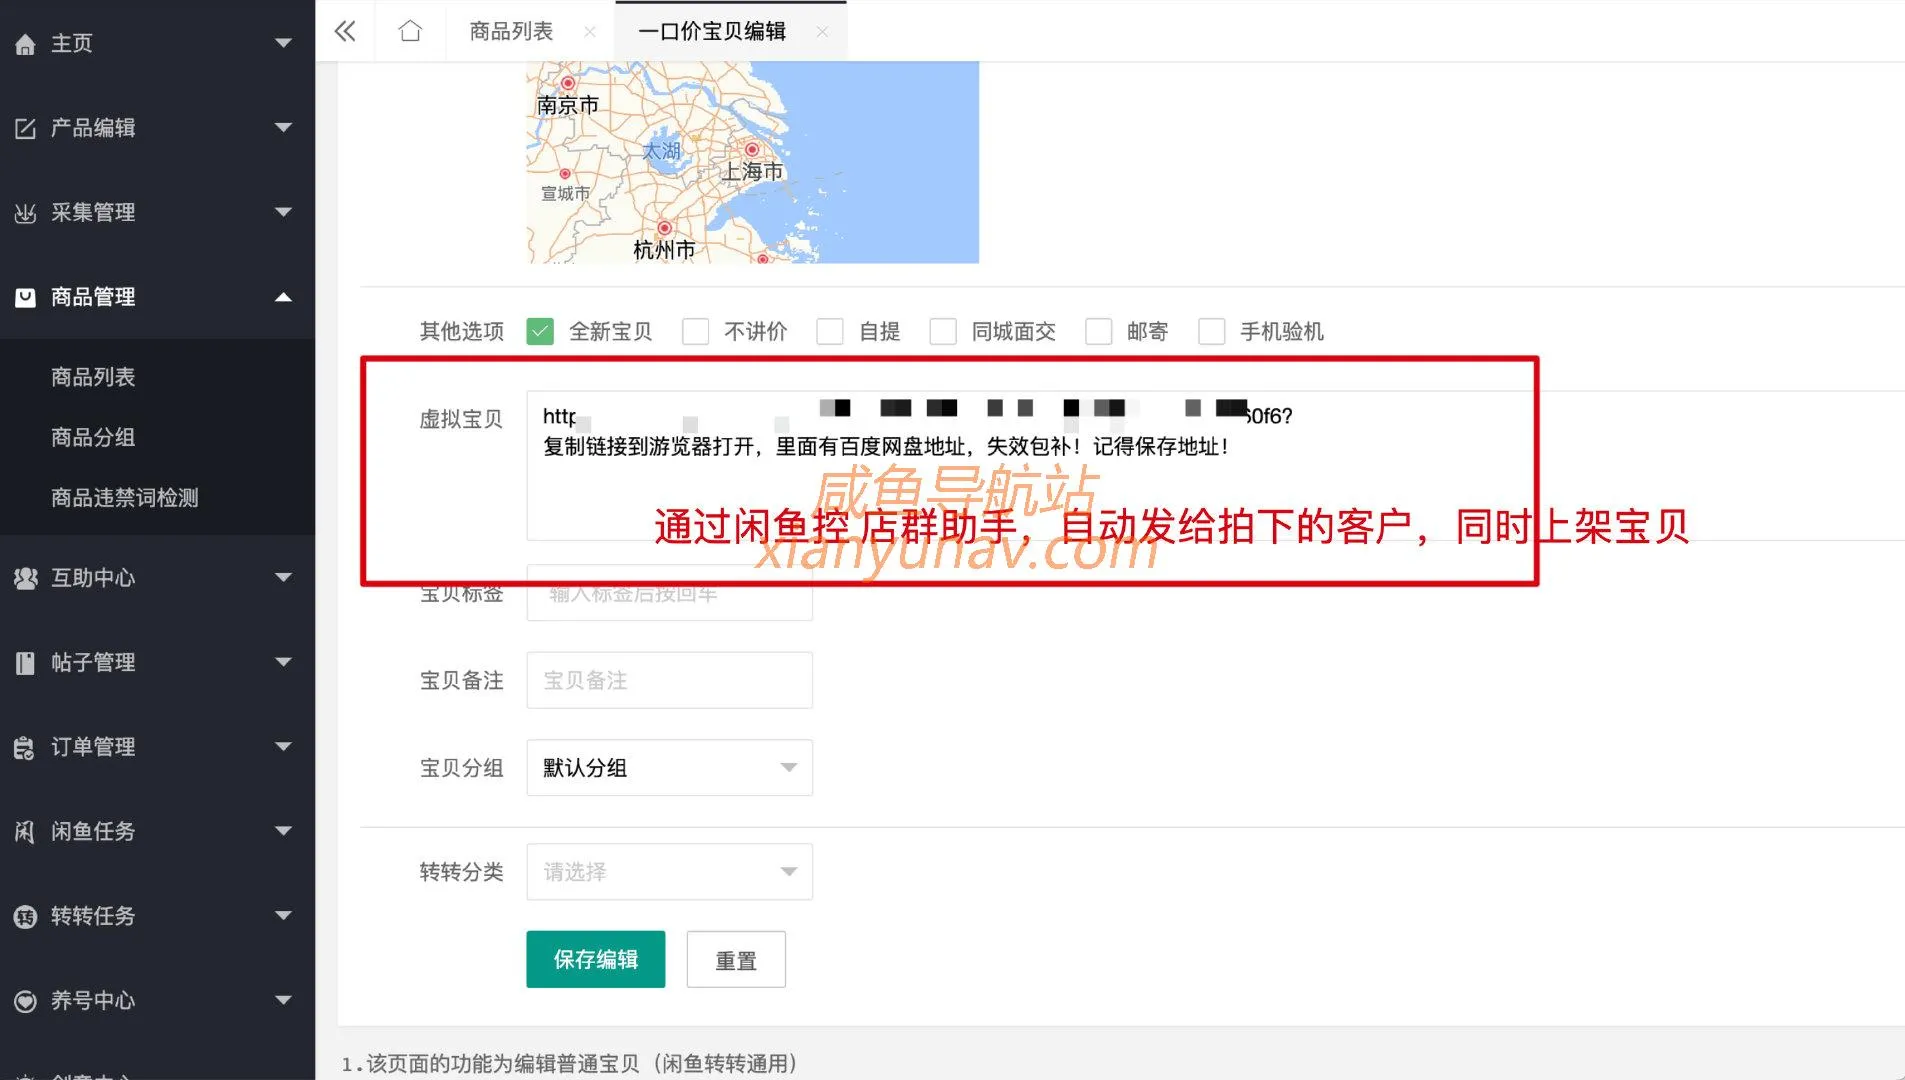Select the 养号中心 heart icon

click(x=26, y=1000)
